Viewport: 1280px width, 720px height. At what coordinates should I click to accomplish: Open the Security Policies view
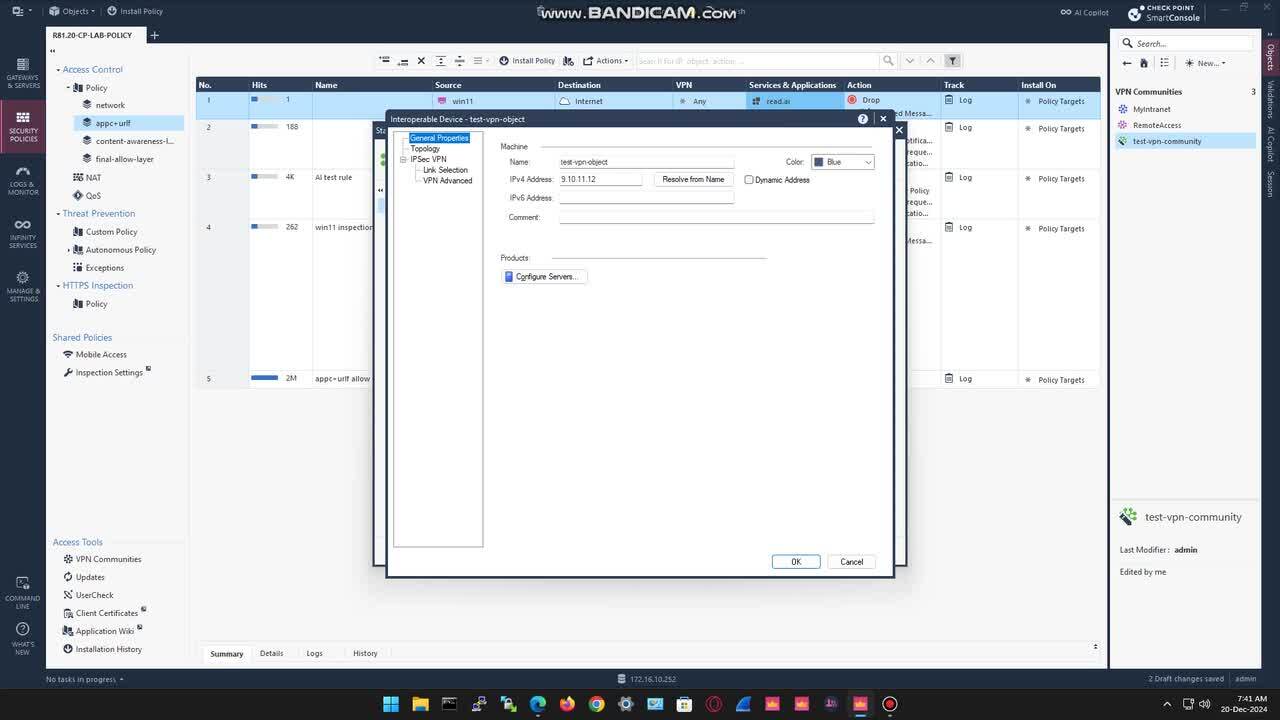22,125
